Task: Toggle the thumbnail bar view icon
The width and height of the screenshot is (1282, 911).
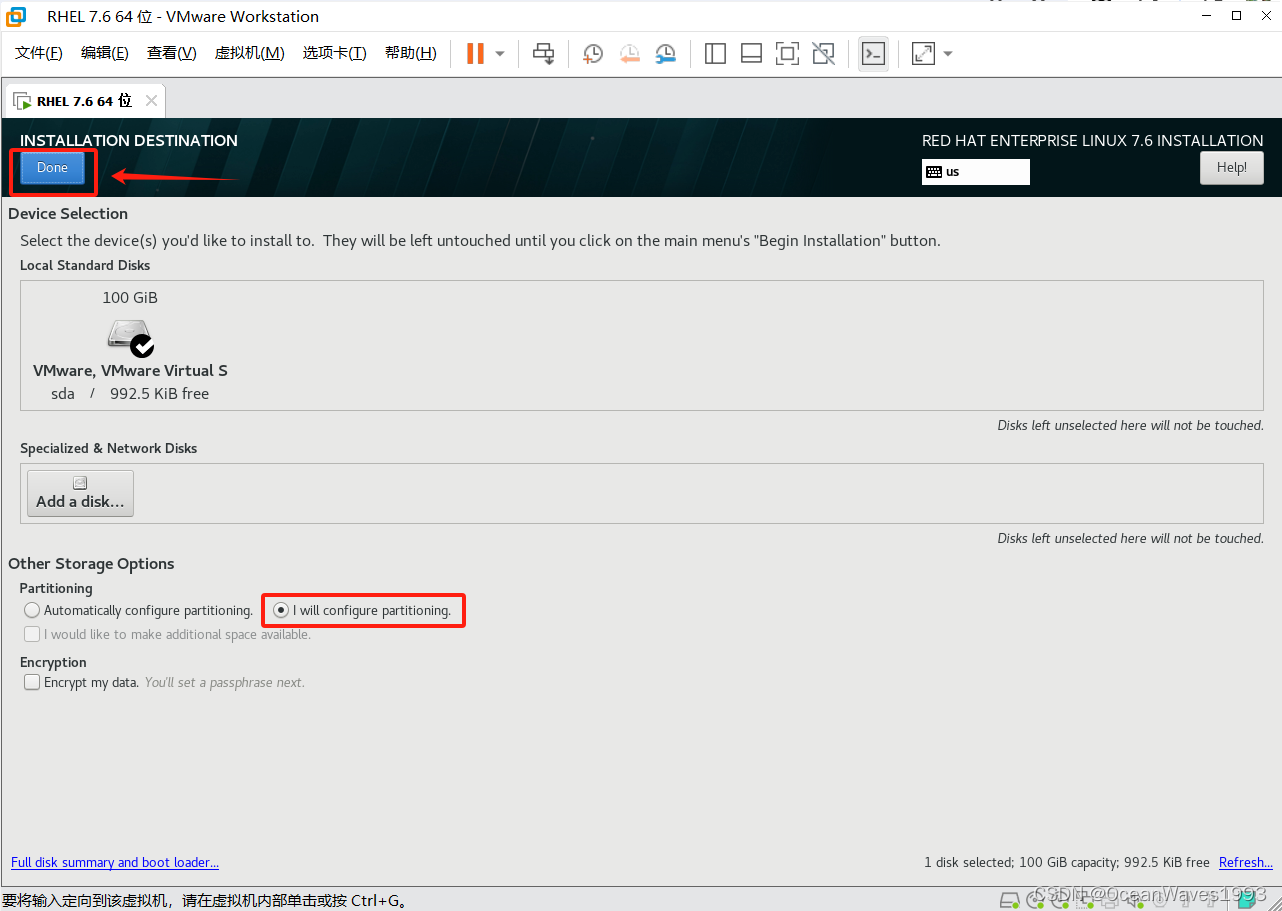Action: coord(751,53)
